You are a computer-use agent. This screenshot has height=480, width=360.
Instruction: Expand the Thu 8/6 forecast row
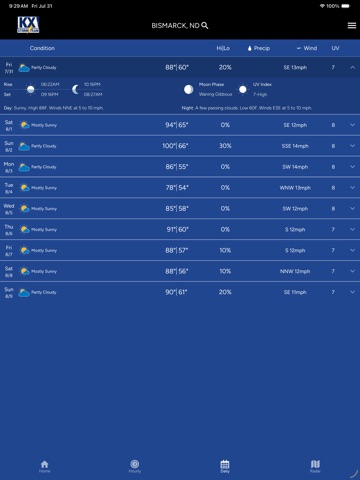coord(352,229)
